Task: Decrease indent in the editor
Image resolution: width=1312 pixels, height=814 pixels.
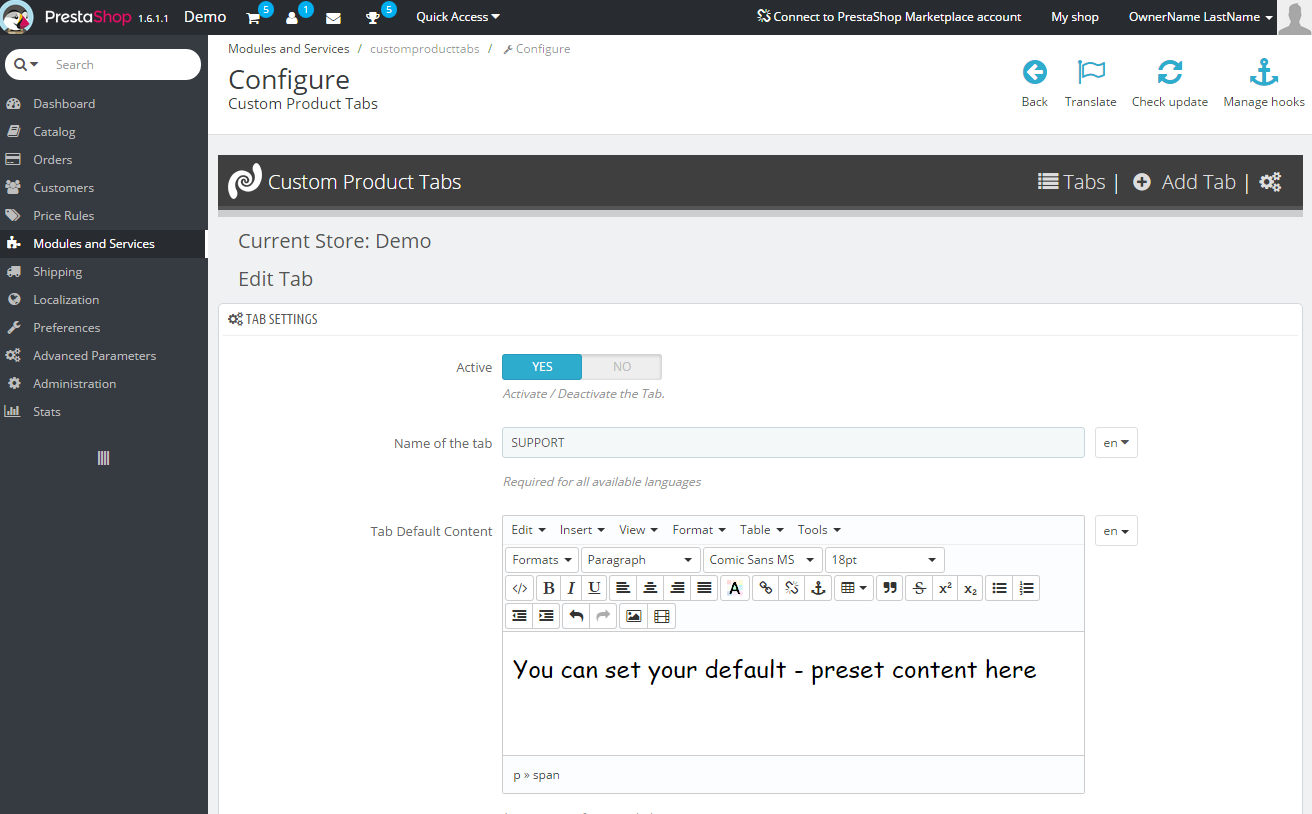Action: click(520, 616)
